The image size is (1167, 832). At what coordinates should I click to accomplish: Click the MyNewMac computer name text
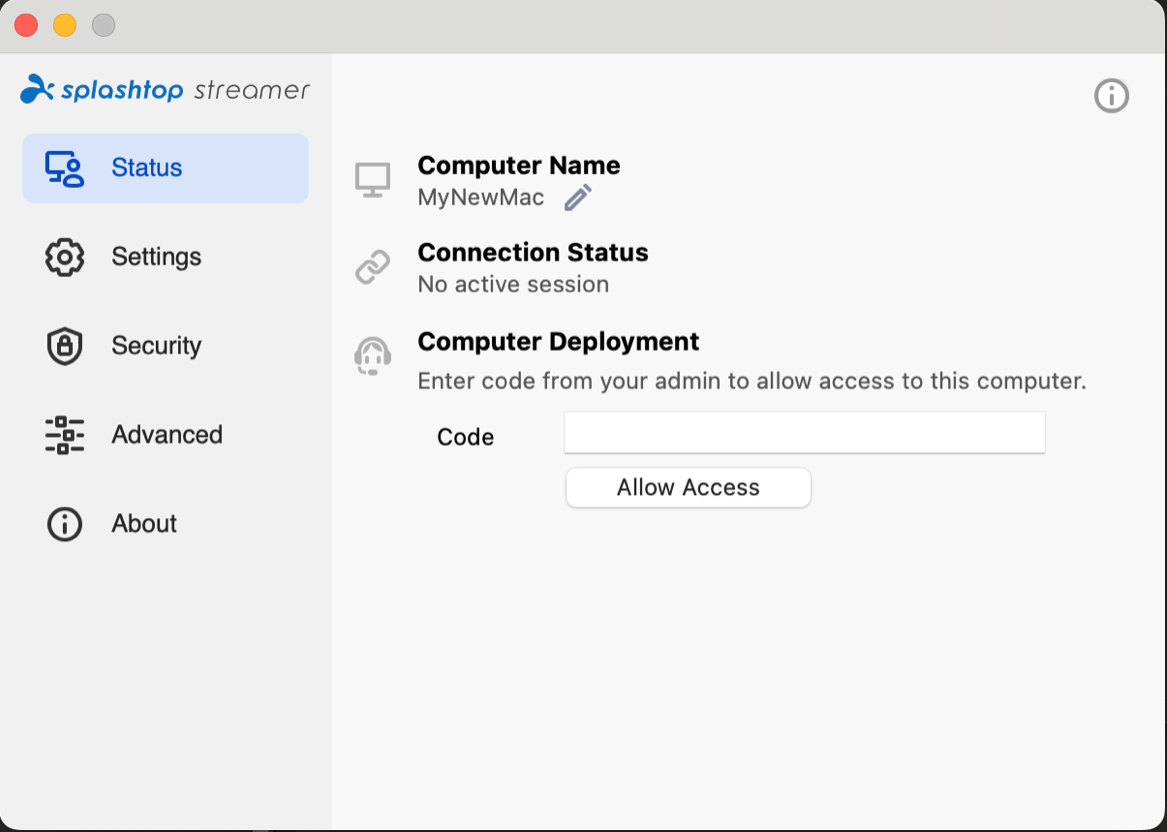pyautogui.click(x=481, y=197)
